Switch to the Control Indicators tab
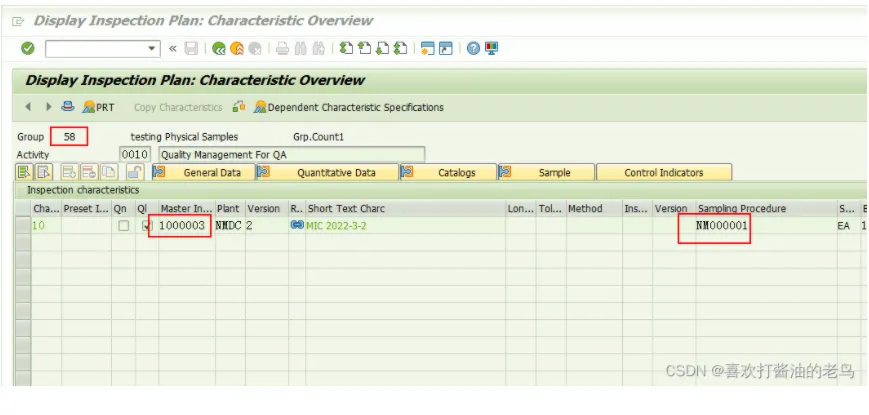 (664, 172)
